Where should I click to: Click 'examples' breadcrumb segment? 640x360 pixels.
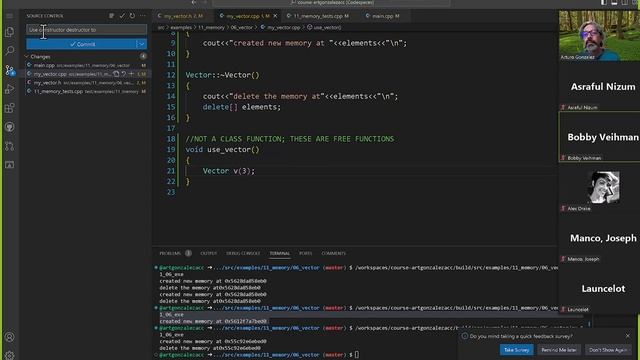[181, 27]
